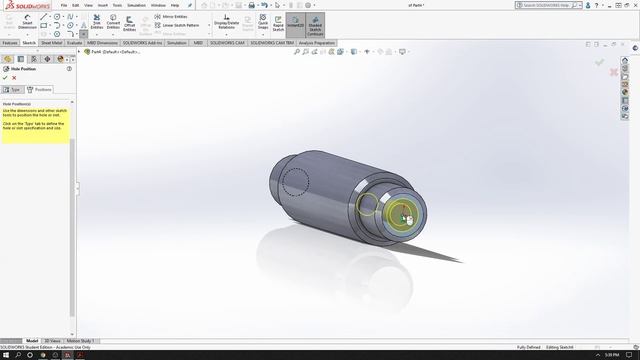640x360 pixels.
Task: Pick the Sketch Fillet tool
Action: (70, 34)
